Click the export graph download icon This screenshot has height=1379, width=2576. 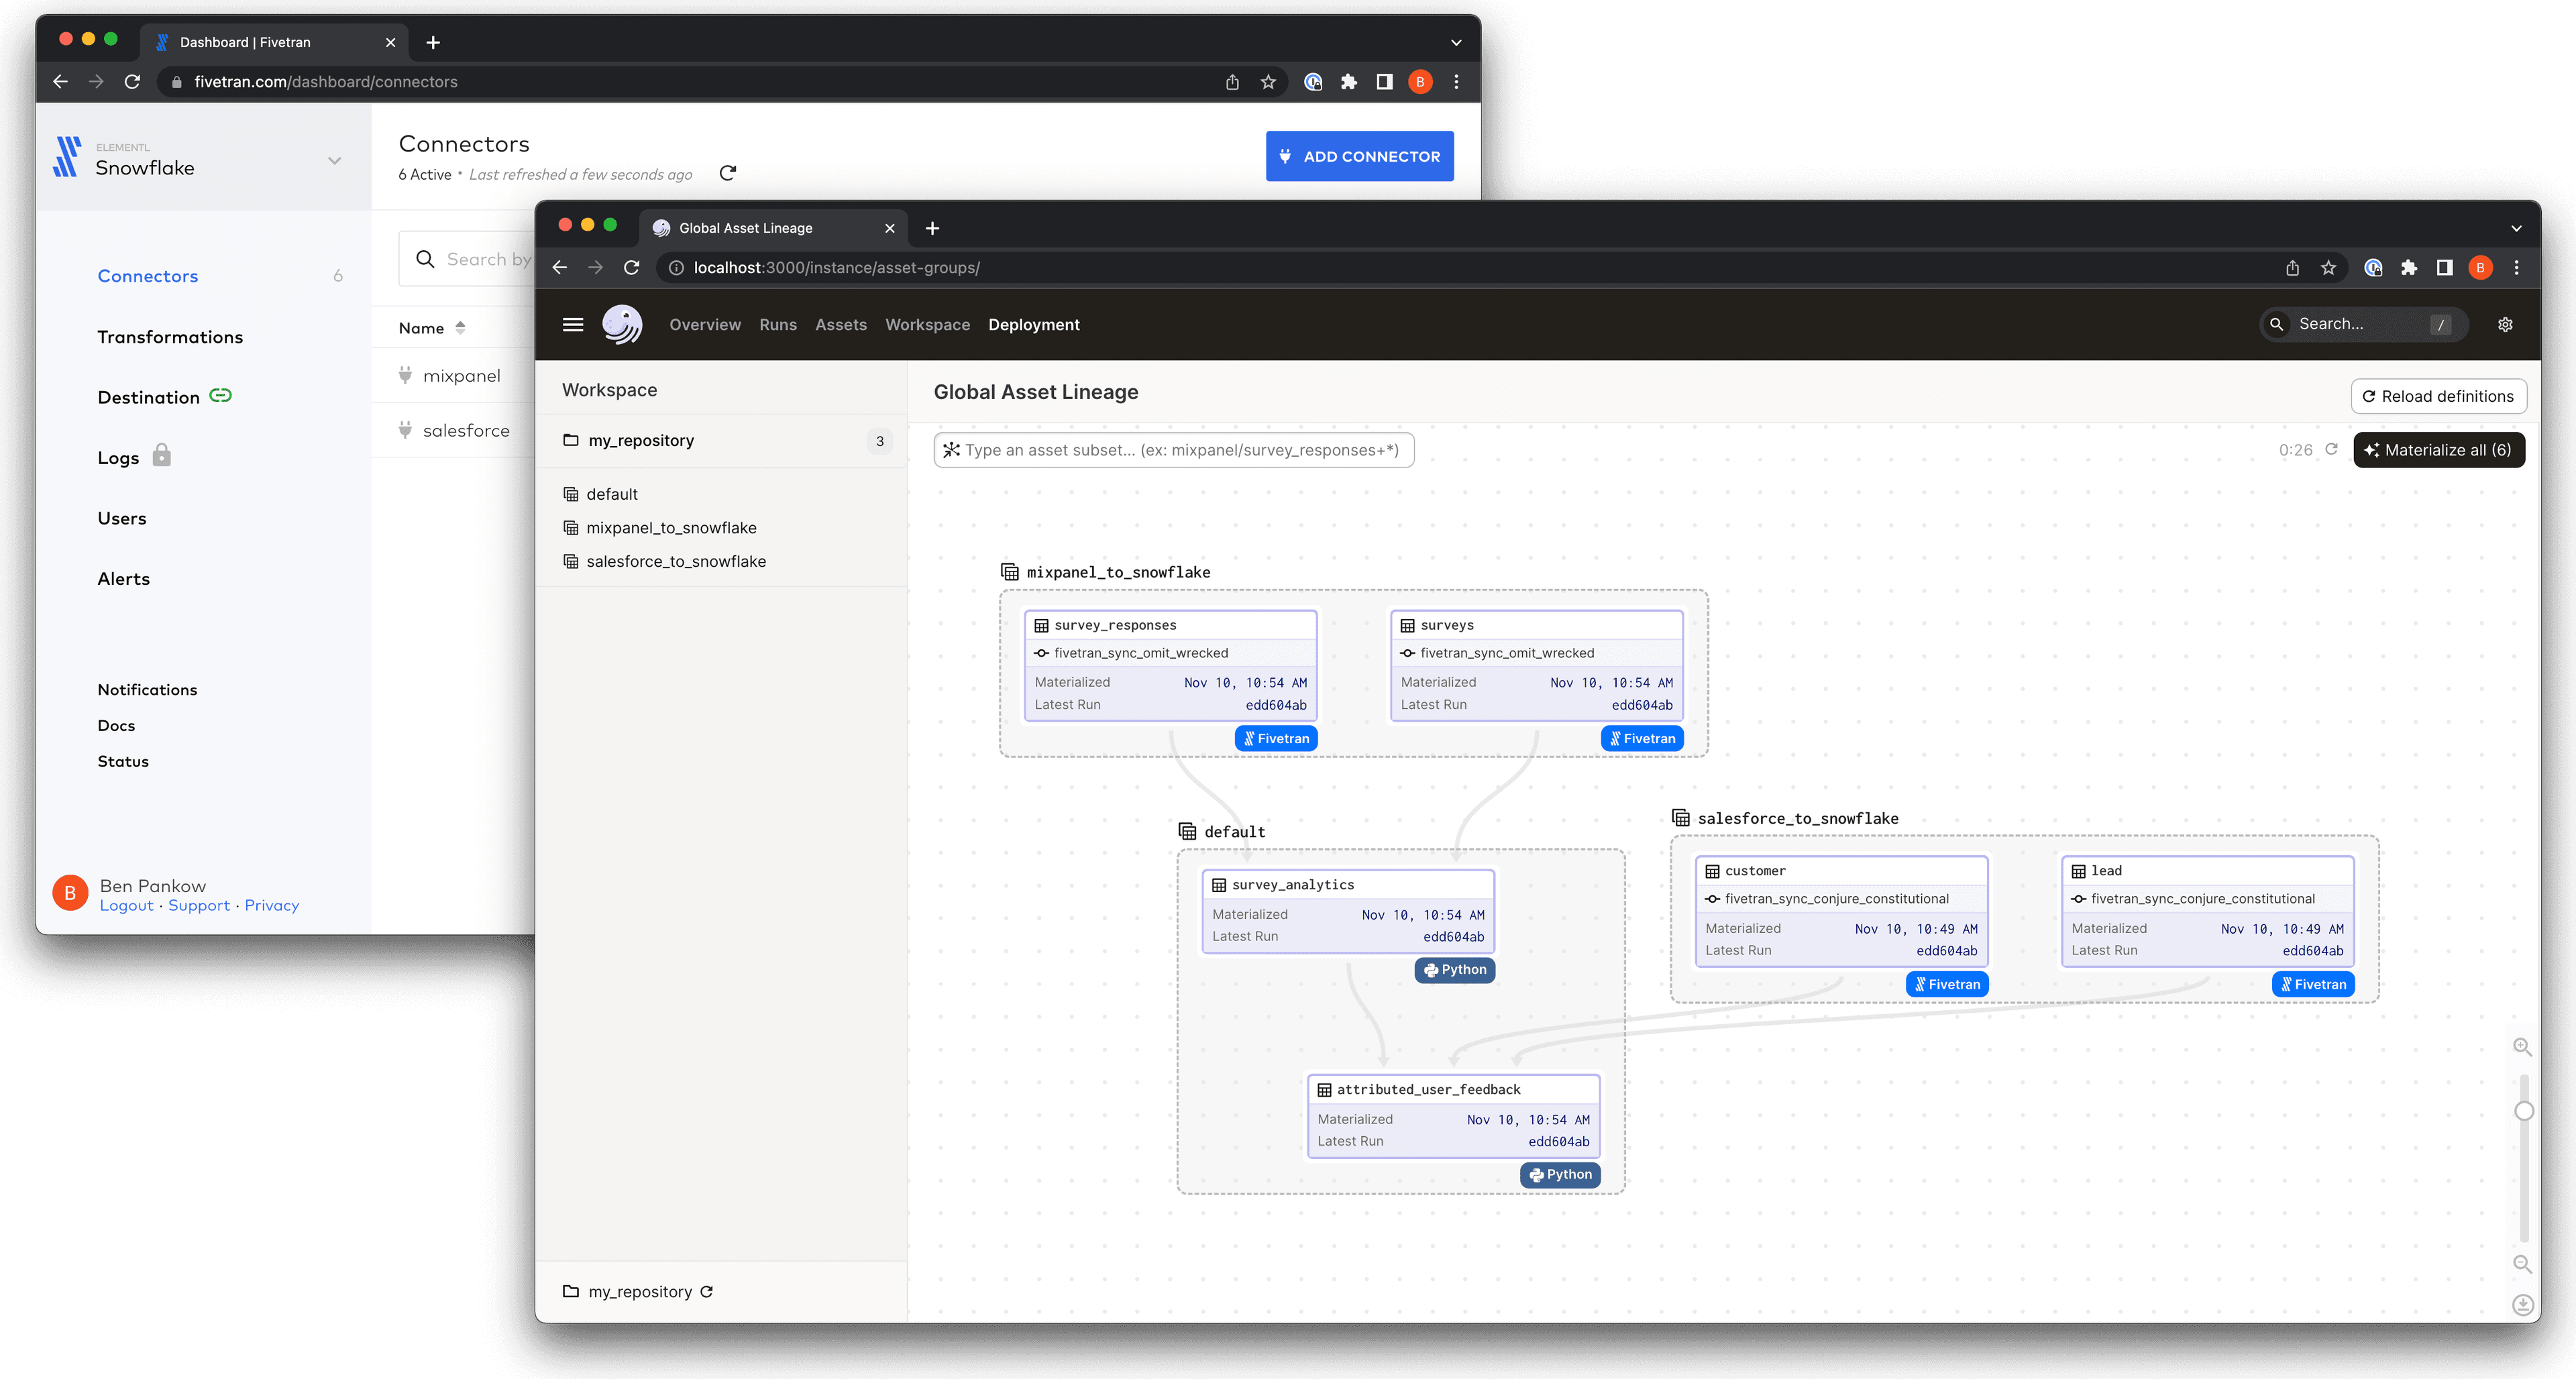[2522, 1305]
